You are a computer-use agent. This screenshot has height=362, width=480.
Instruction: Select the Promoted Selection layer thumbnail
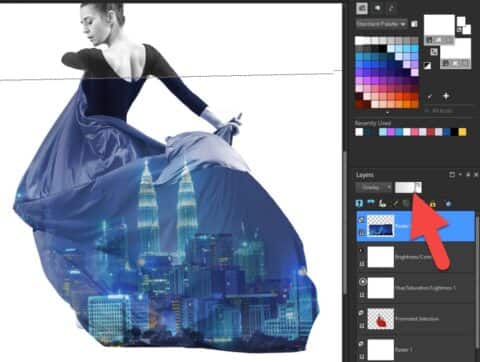coord(381,319)
